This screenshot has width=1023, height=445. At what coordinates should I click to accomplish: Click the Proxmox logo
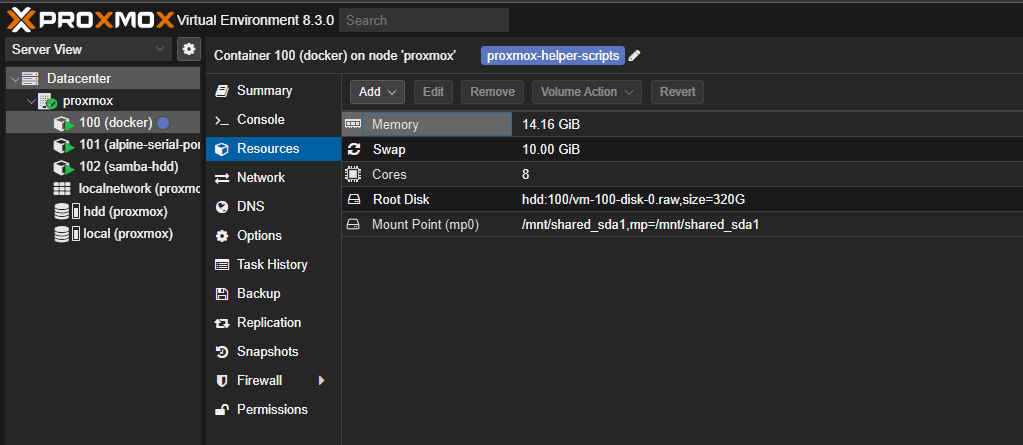pyautogui.click(x=91, y=20)
